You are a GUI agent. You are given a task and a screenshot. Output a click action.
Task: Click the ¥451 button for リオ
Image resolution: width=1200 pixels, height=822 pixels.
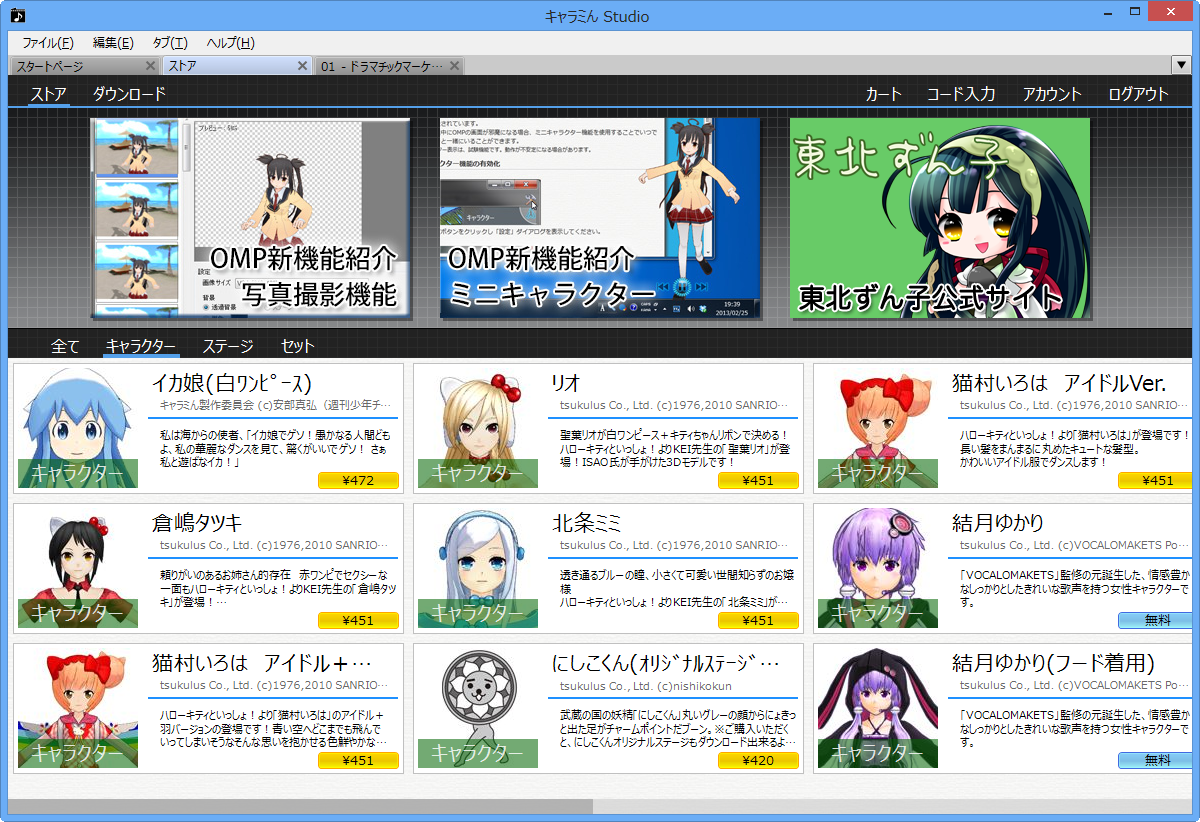coord(758,481)
